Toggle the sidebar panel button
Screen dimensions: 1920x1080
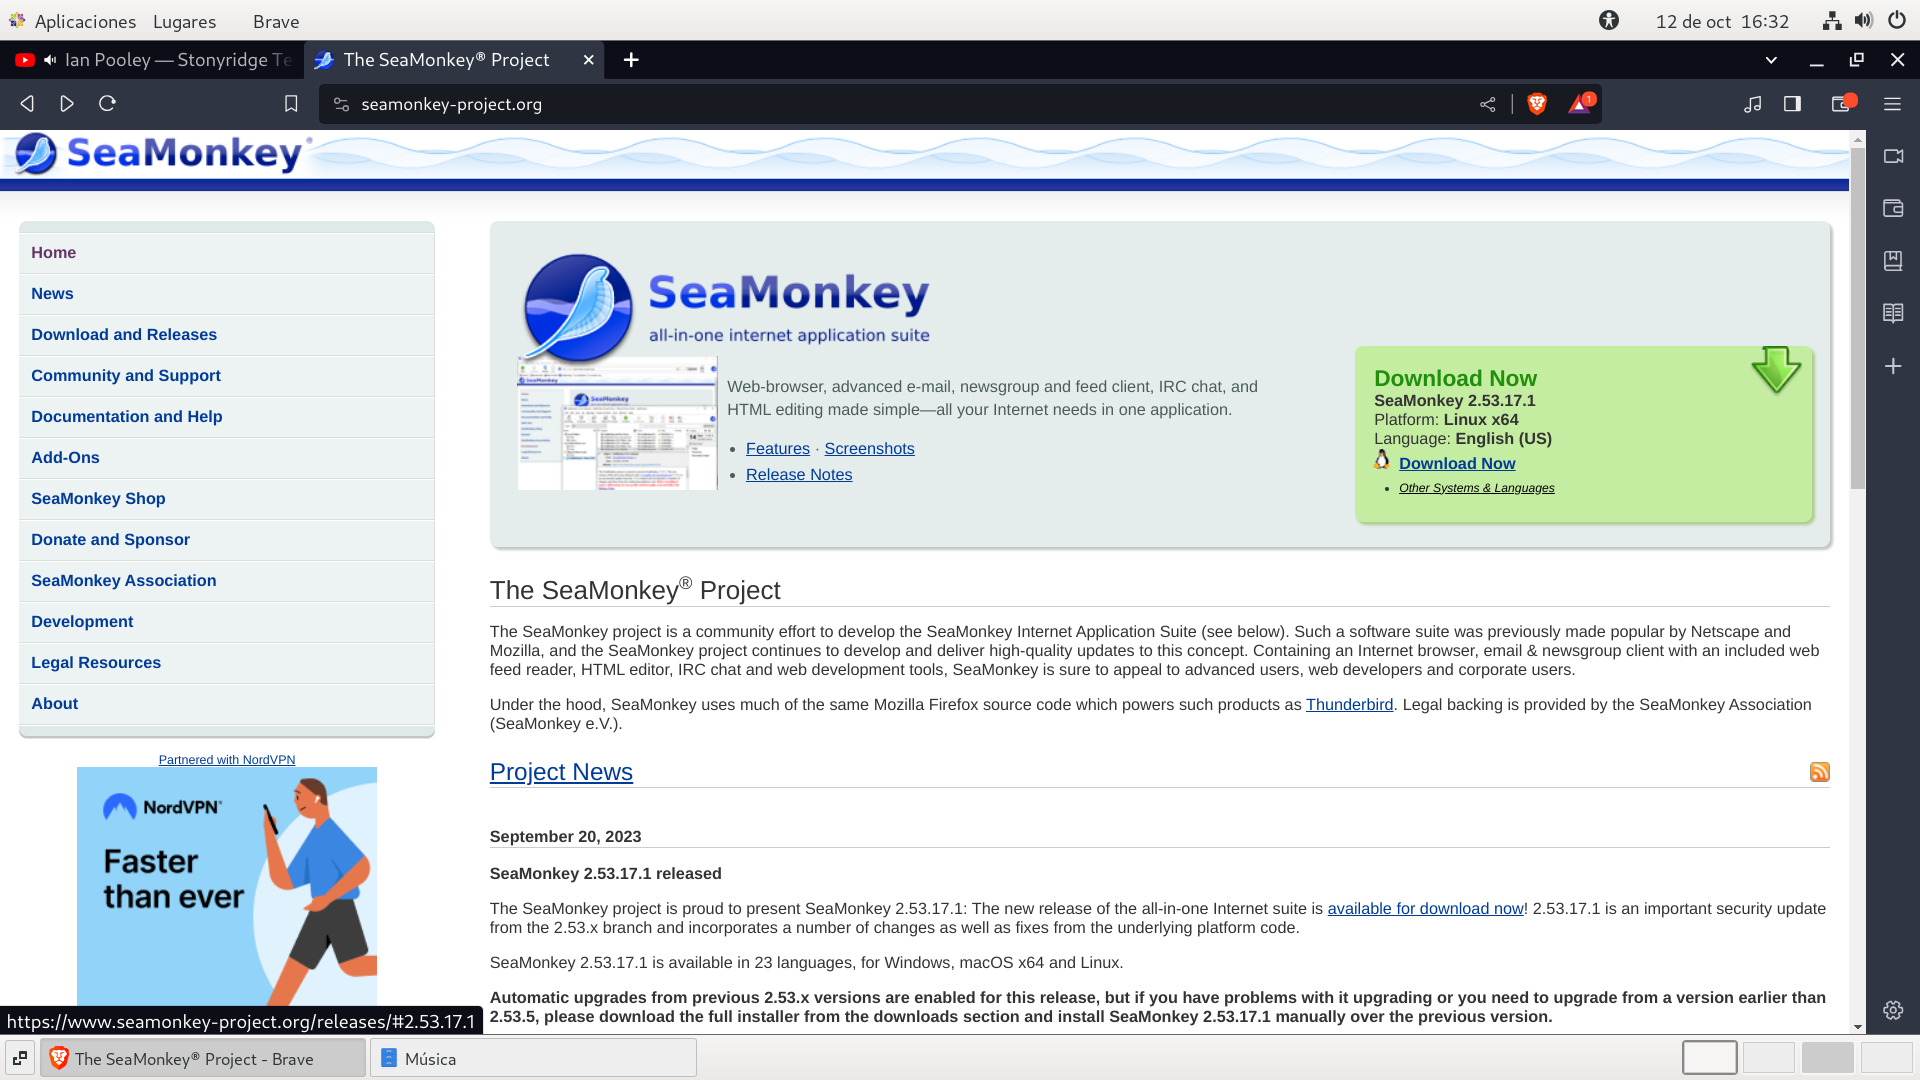click(x=1792, y=104)
